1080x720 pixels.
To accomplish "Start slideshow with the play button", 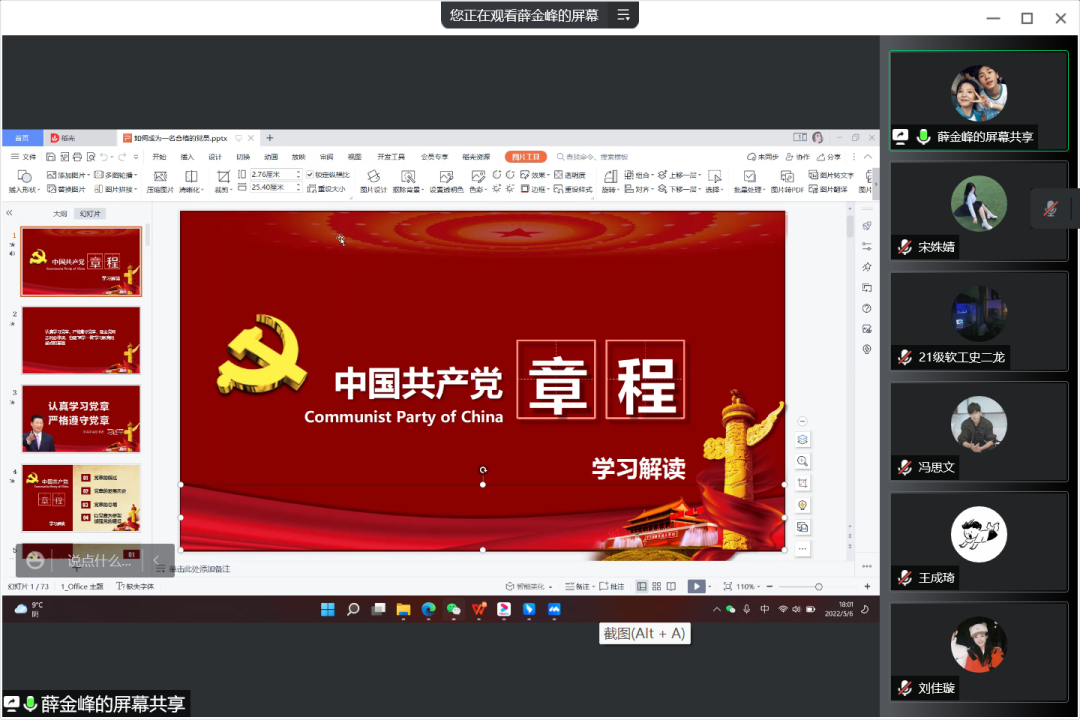I will (x=696, y=586).
